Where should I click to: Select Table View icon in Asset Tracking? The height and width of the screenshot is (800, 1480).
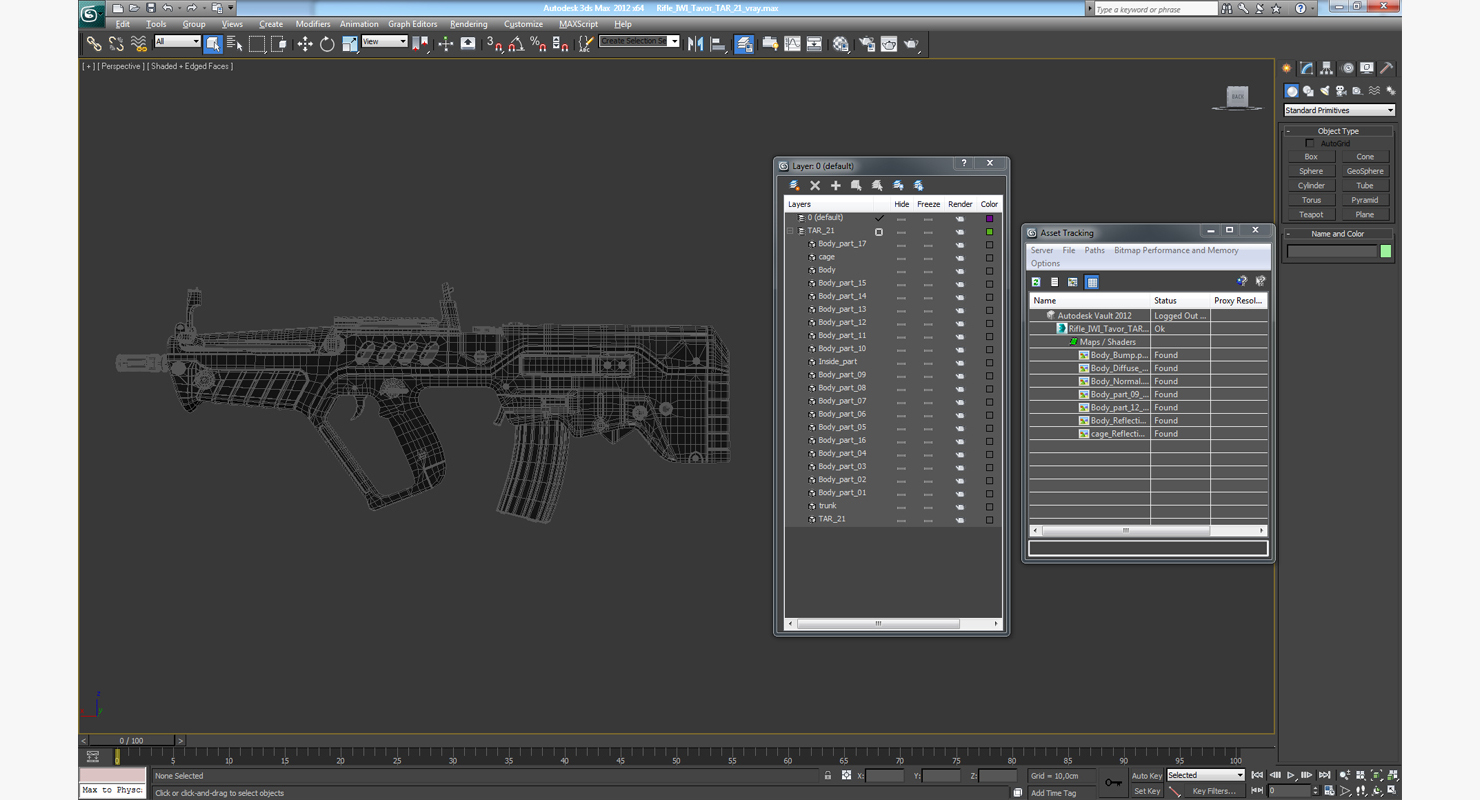point(1092,282)
